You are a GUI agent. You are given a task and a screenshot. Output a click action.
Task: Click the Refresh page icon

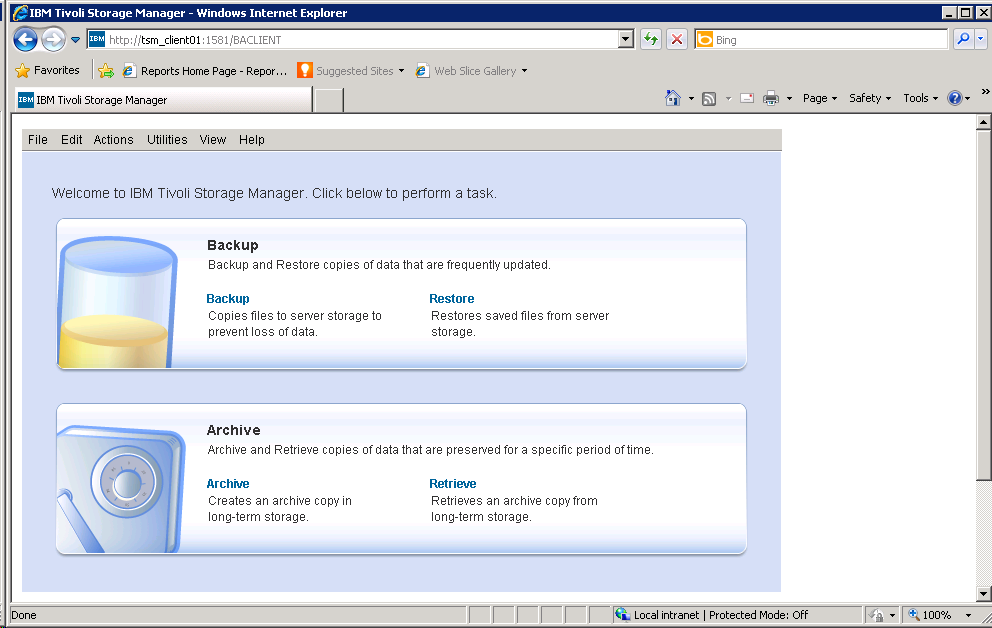651,40
